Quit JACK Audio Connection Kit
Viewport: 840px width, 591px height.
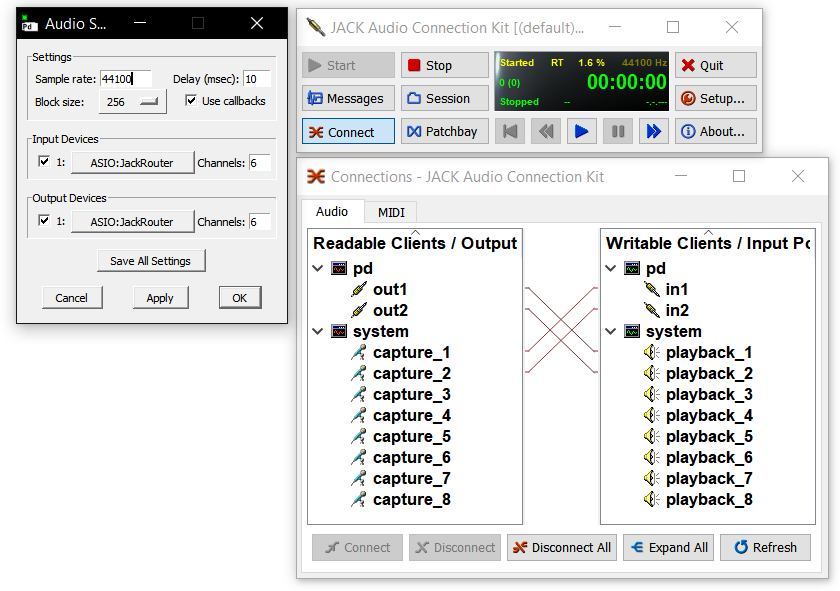click(x=716, y=65)
